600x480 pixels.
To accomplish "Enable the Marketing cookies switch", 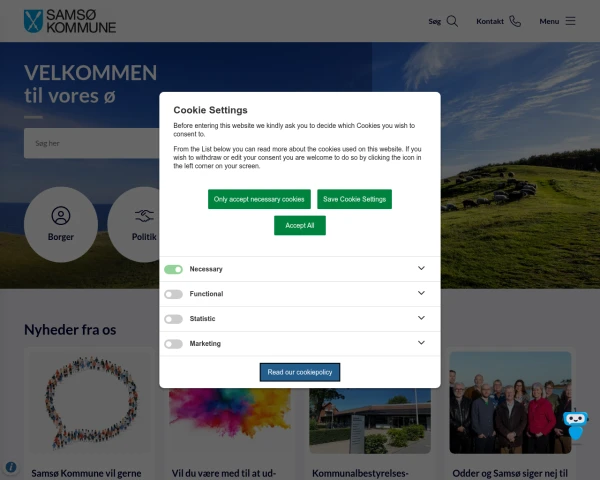I will (x=173, y=344).
